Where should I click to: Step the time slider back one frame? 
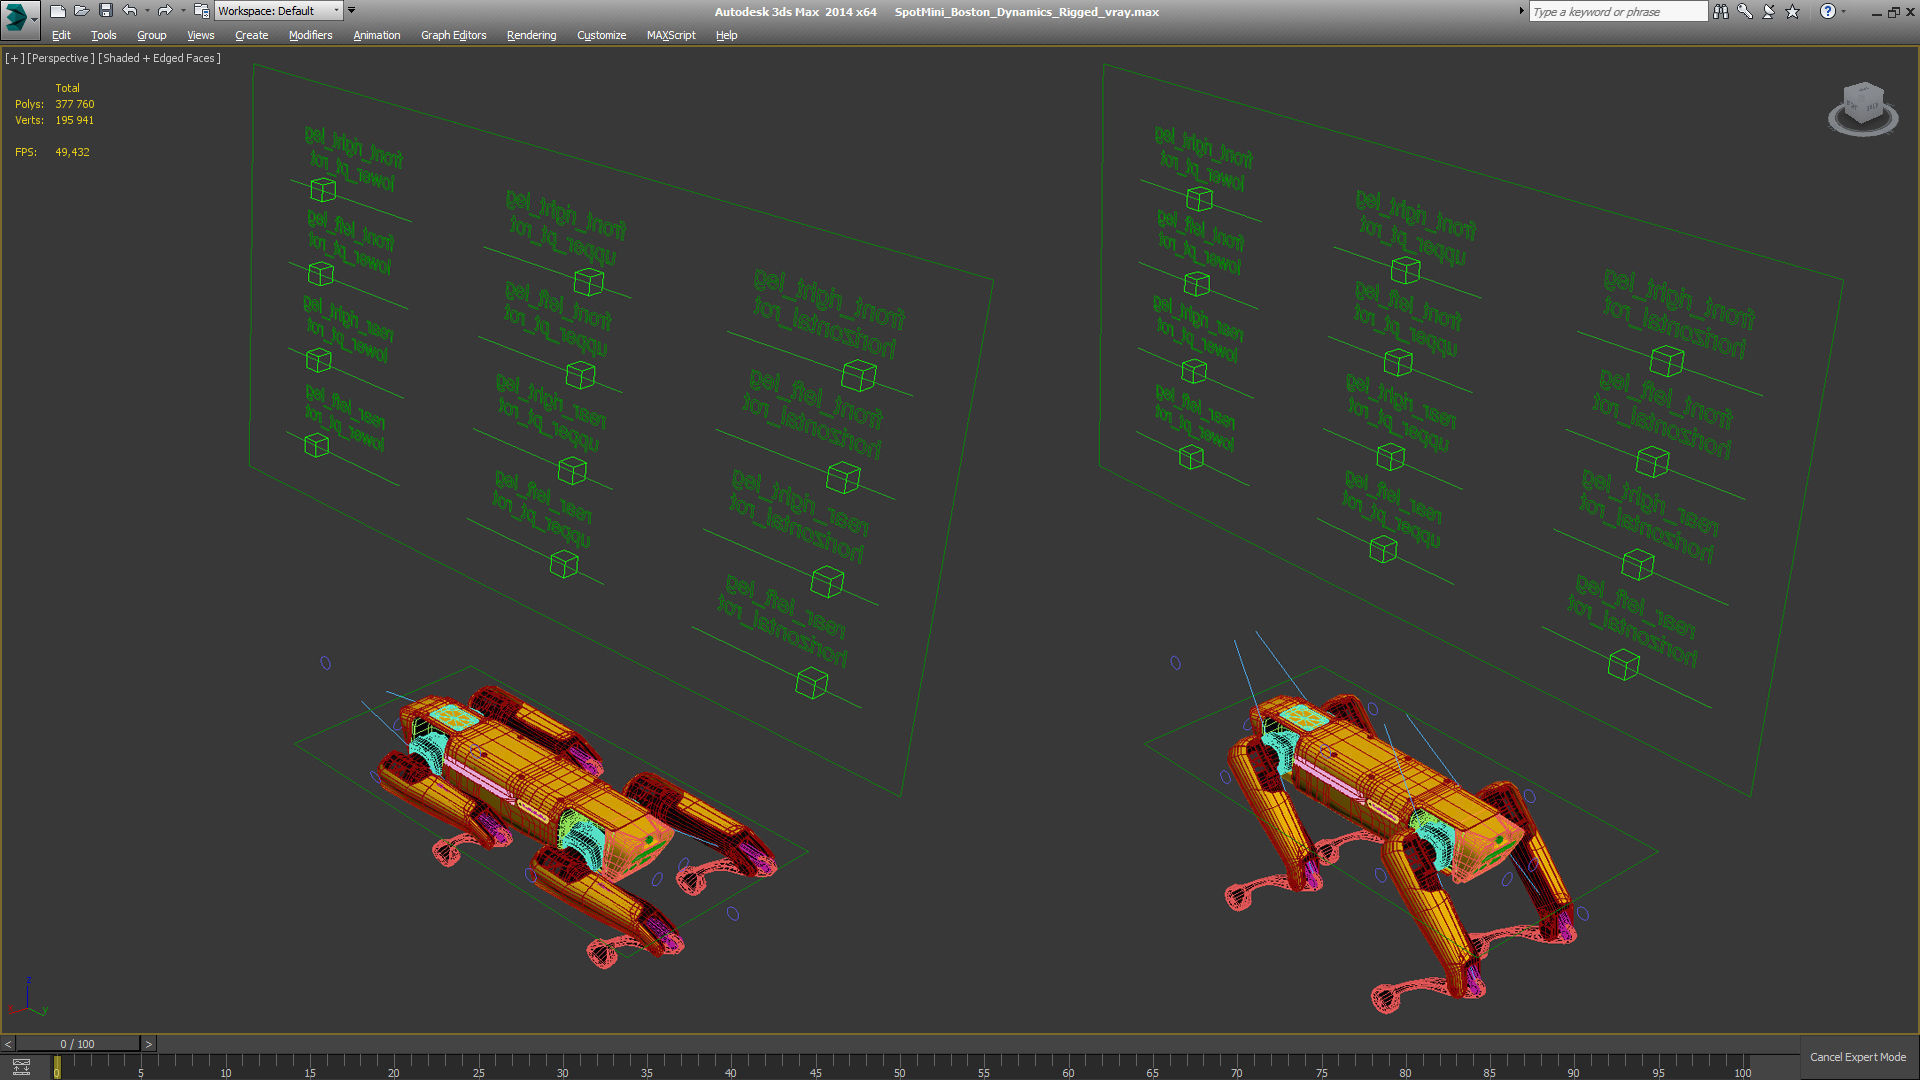(x=8, y=1044)
